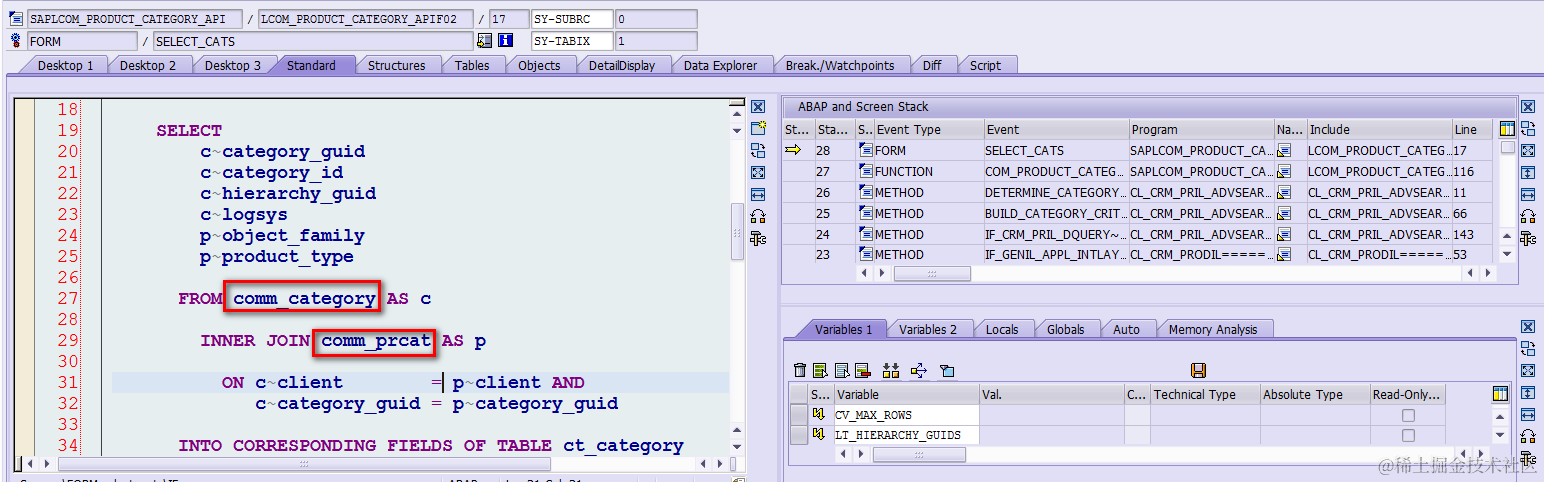Click the navigate icon after SELECT_CATS field
1544x482 pixels.
[x=485, y=41]
